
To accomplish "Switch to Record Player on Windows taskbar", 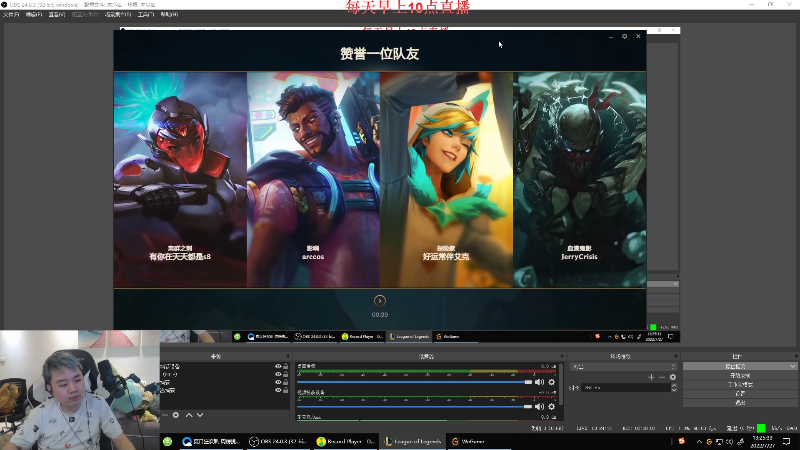I will [x=345, y=441].
